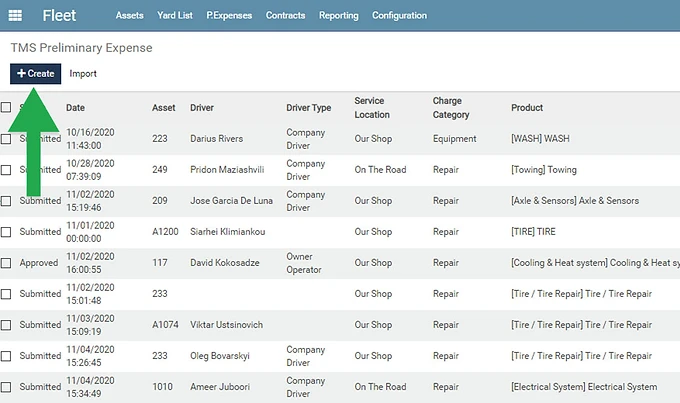Screen dimensions: 680x403
Task: Click asset number 249
Action: coord(160,170)
